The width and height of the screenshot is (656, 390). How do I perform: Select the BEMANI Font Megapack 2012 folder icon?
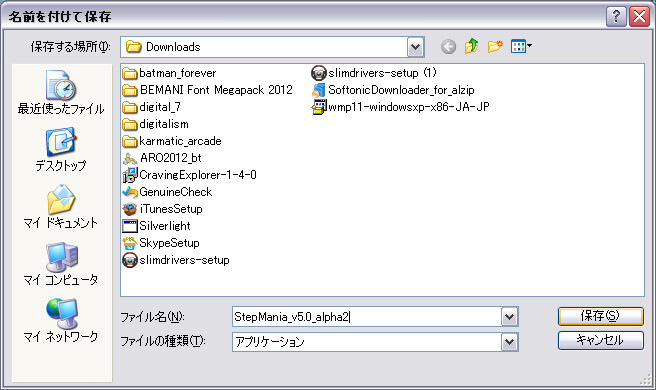(130, 90)
